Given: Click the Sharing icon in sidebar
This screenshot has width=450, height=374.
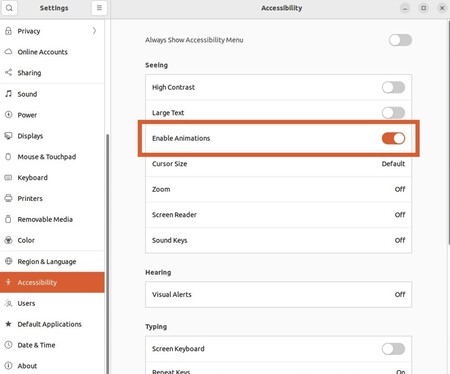Looking at the screenshot, I should 8,72.
